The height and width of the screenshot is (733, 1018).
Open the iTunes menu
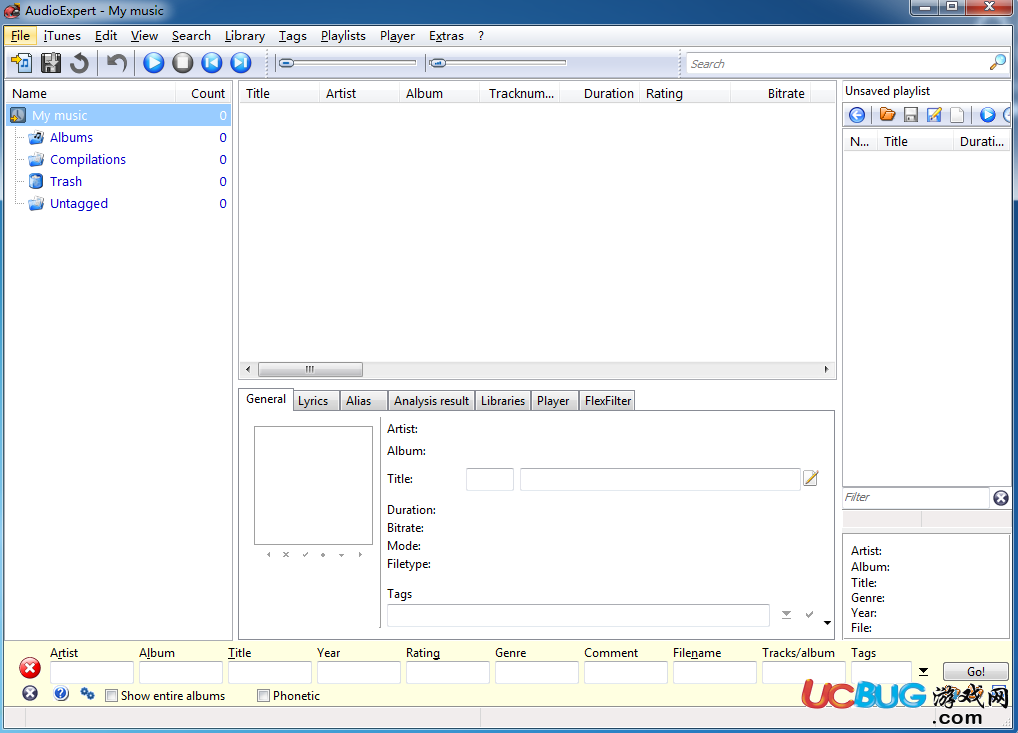62,36
